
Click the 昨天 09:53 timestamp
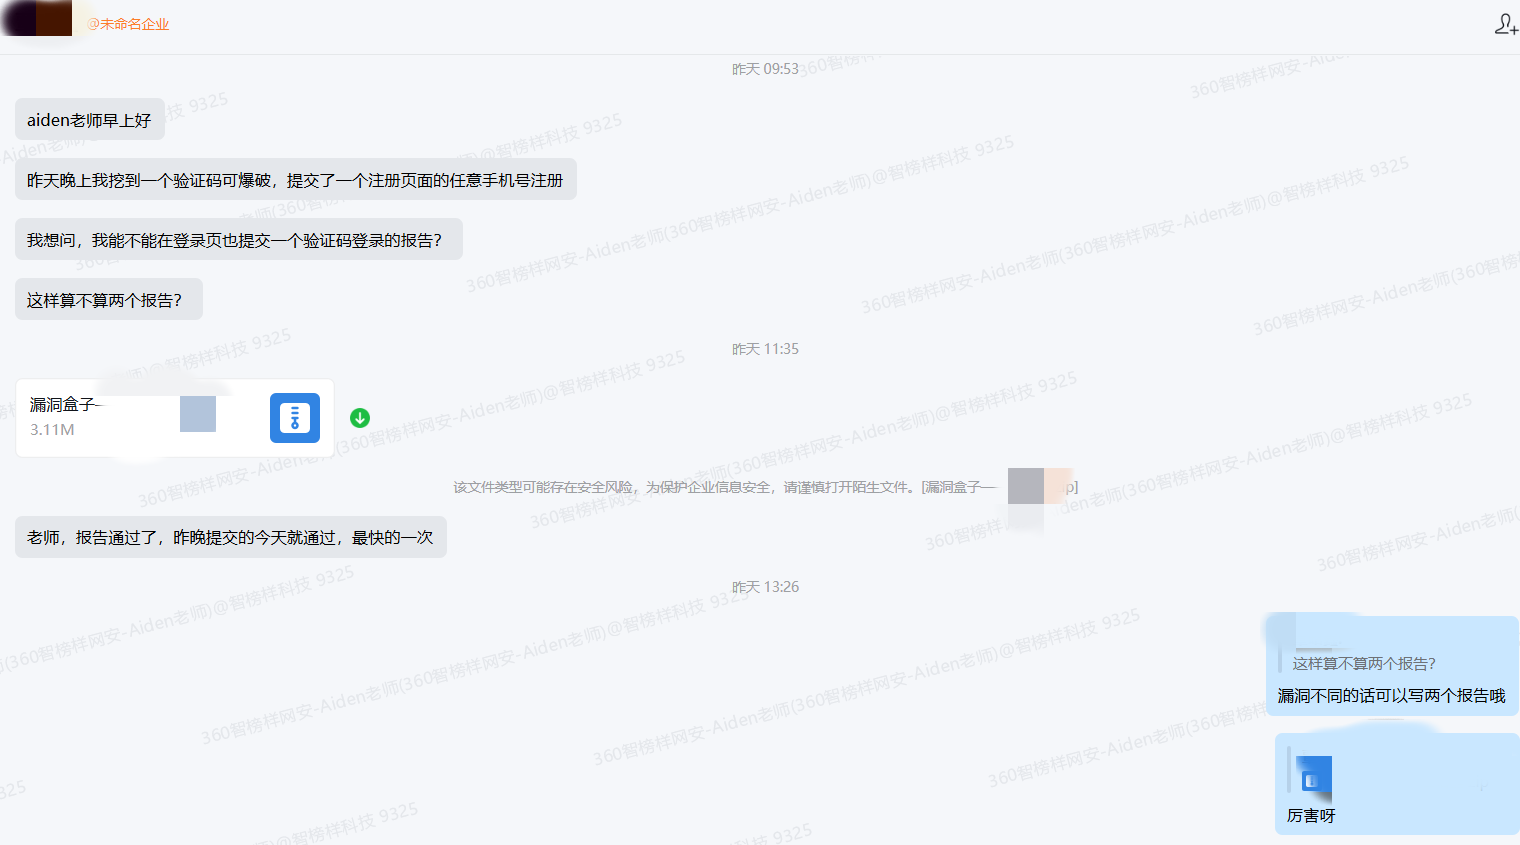[765, 69]
